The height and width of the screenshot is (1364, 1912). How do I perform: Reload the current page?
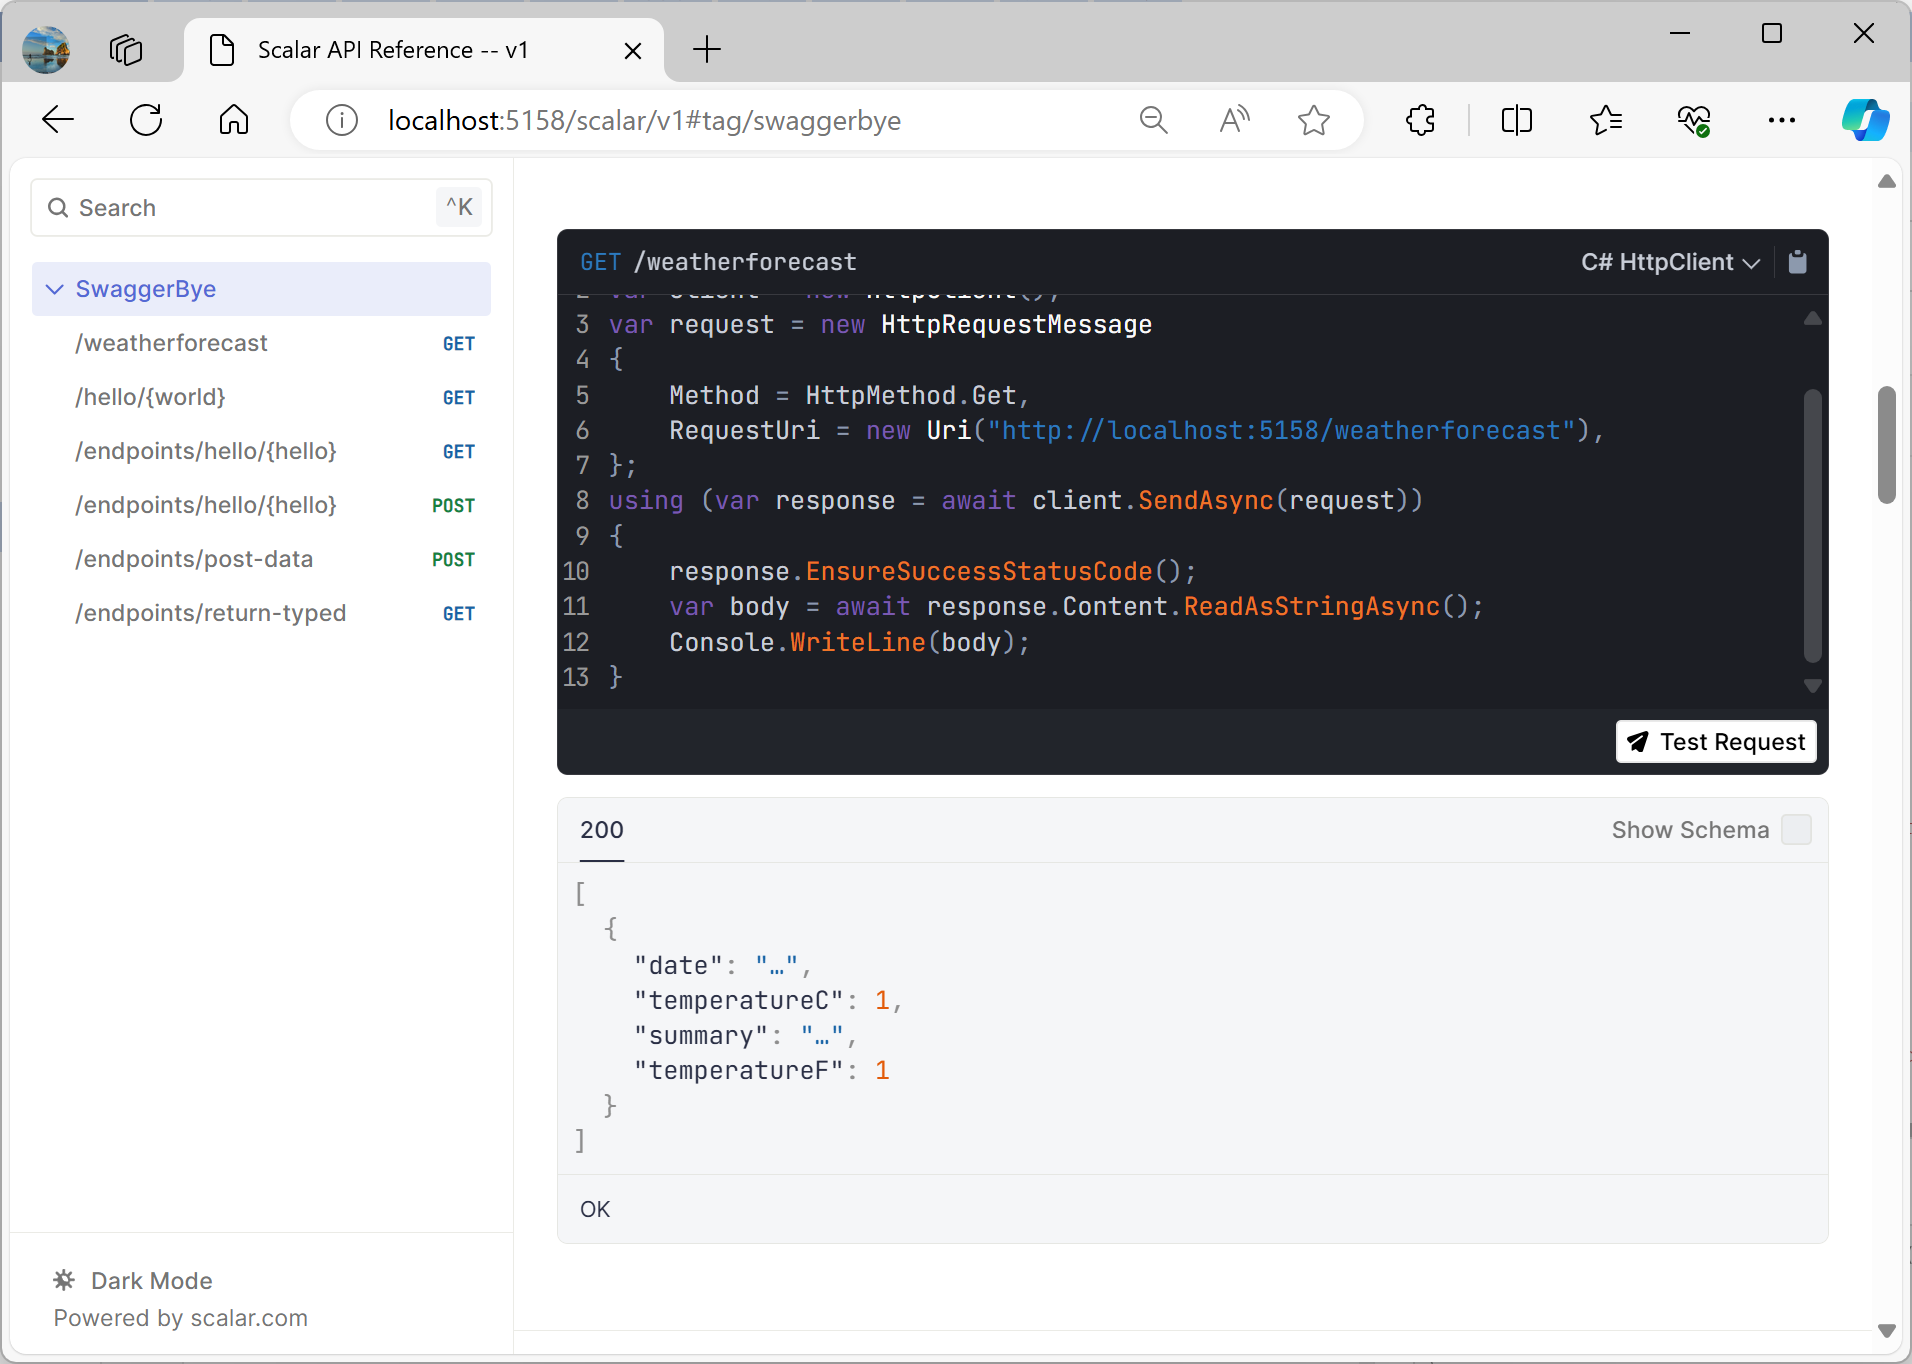[146, 120]
